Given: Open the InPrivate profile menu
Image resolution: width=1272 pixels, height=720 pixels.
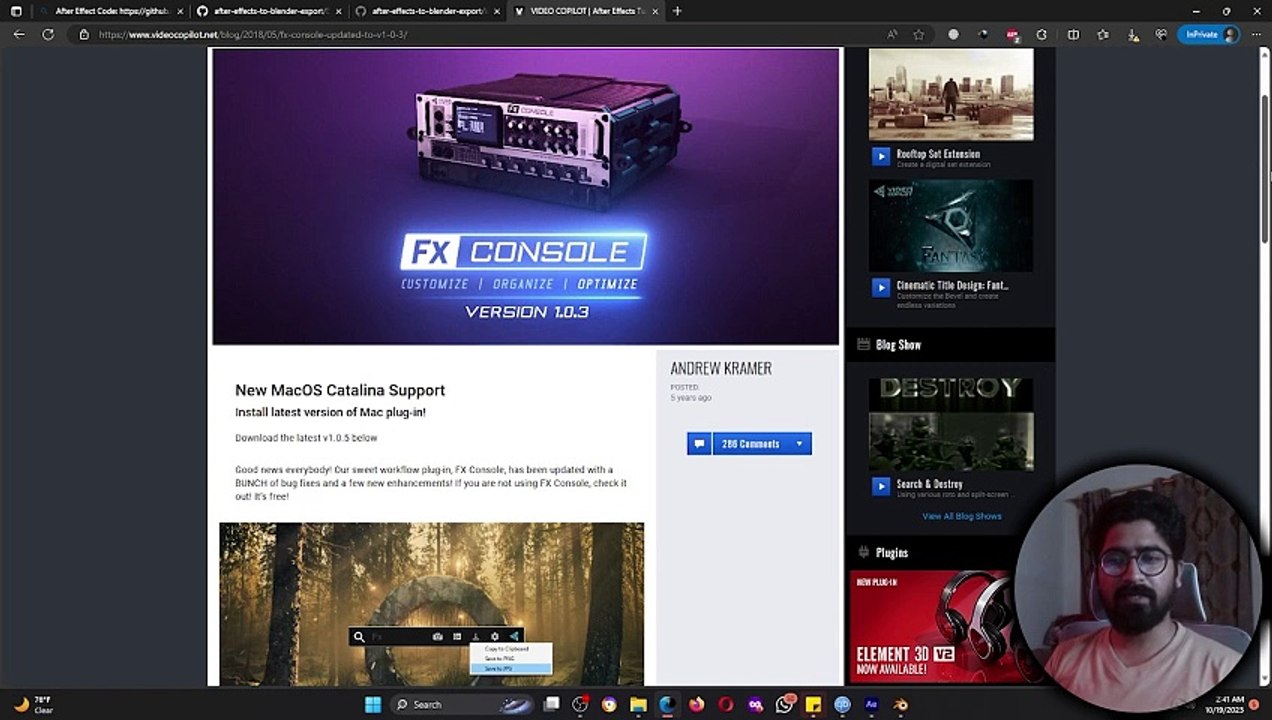Looking at the screenshot, I should (x=1209, y=34).
